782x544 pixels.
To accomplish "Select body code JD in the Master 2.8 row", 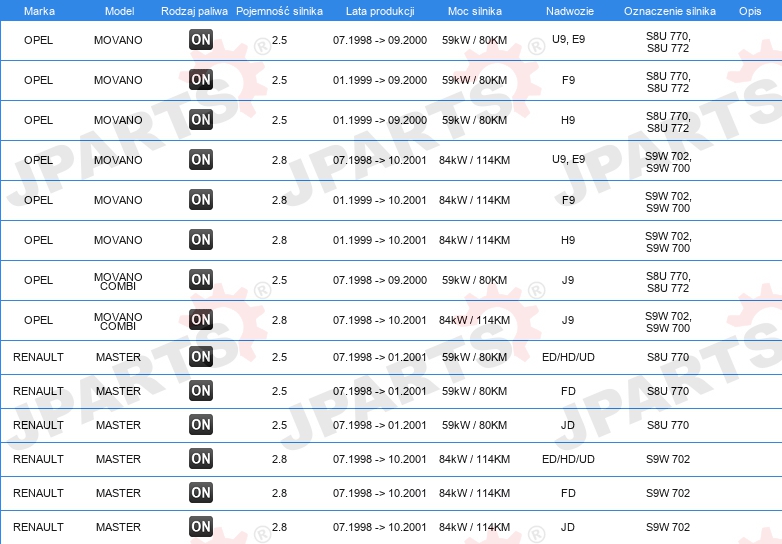I will pos(568,527).
